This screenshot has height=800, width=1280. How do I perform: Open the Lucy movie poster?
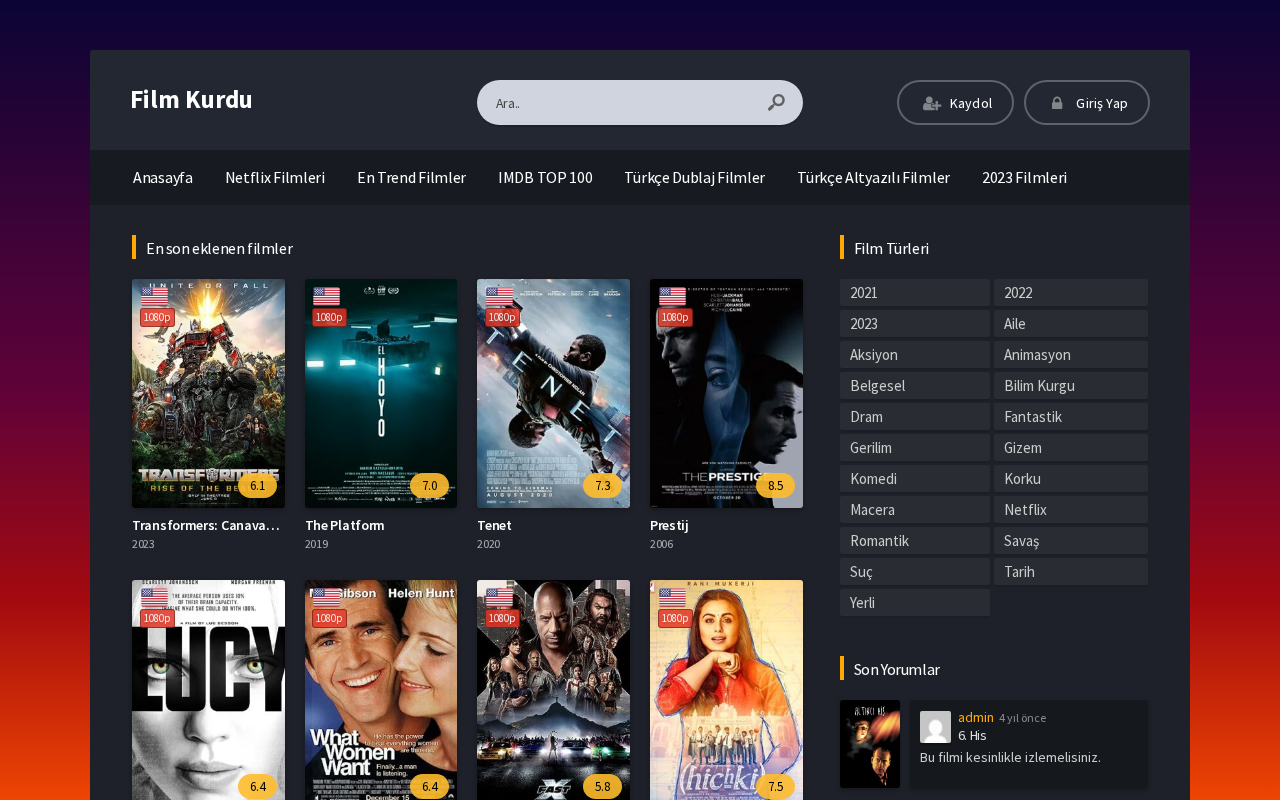tap(208, 690)
